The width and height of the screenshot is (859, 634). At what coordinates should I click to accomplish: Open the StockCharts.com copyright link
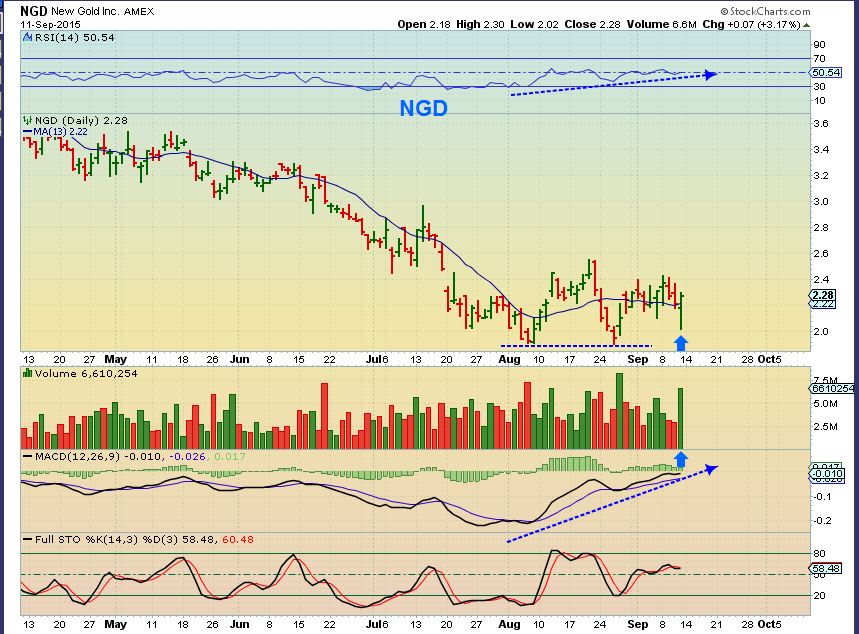(x=765, y=11)
